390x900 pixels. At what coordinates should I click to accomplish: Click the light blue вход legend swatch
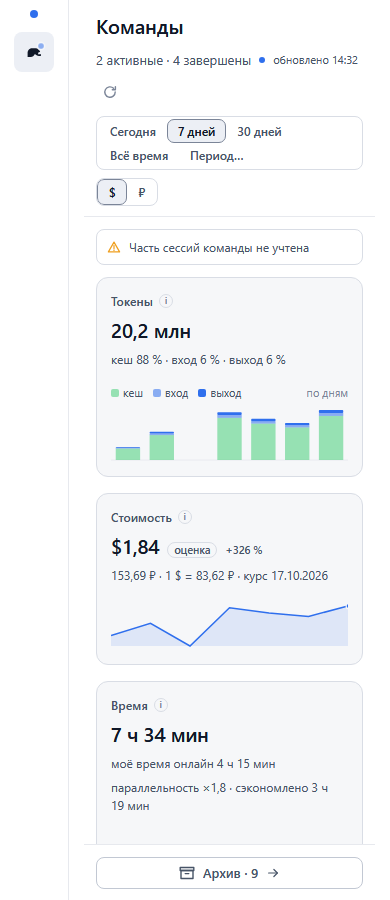(157, 394)
